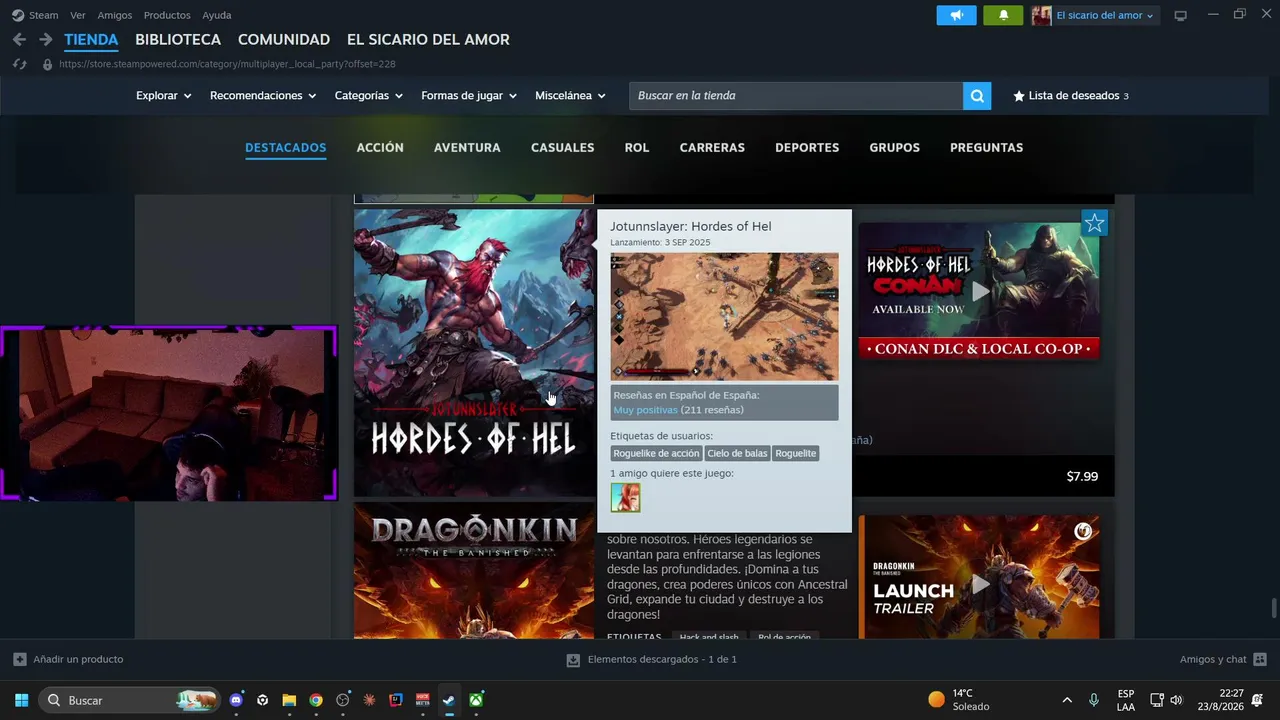Viewport: 1280px width, 720px height.
Task: Go back with the left arrow
Action: 19,40
